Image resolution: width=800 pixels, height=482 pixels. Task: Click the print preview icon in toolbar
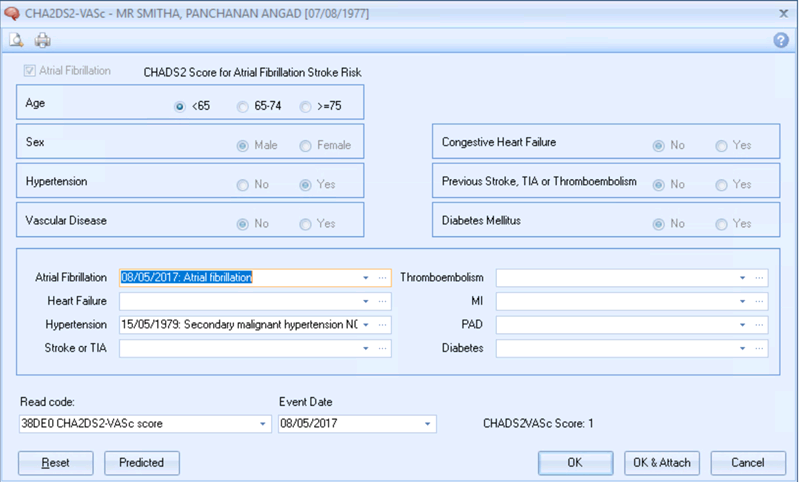click(x=17, y=41)
